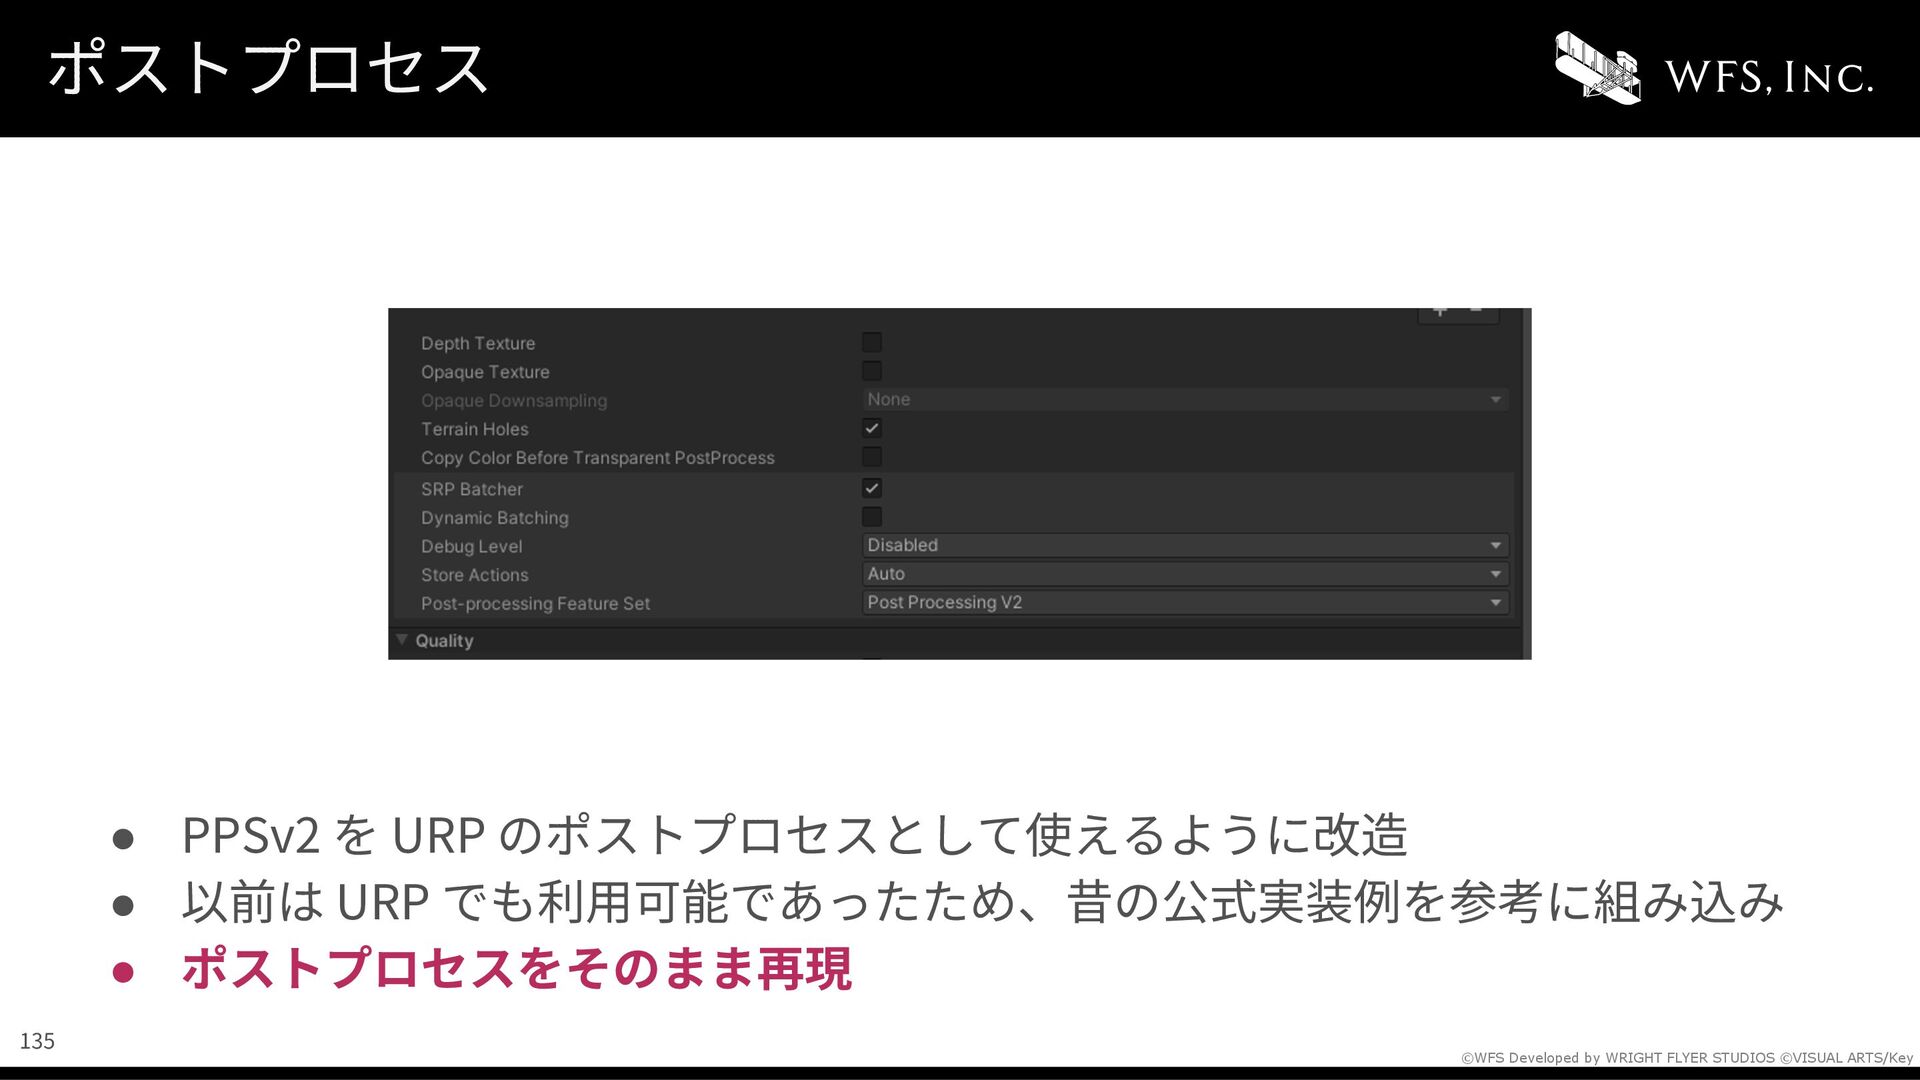Open the Store Actions Auto dropdown

[1185, 574]
